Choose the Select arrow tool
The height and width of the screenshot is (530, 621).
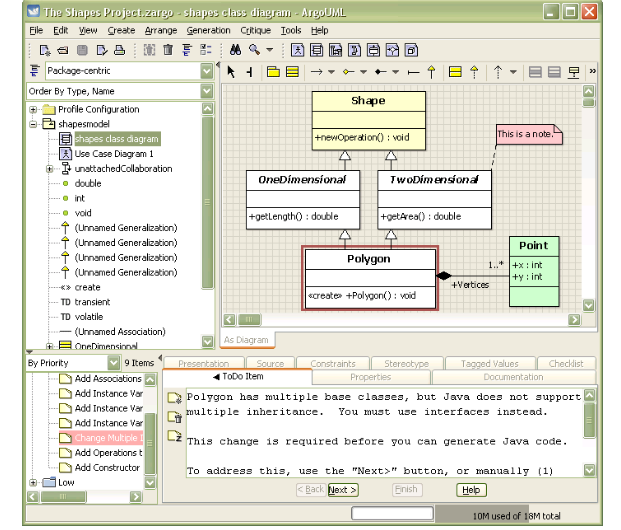[231, 72]
